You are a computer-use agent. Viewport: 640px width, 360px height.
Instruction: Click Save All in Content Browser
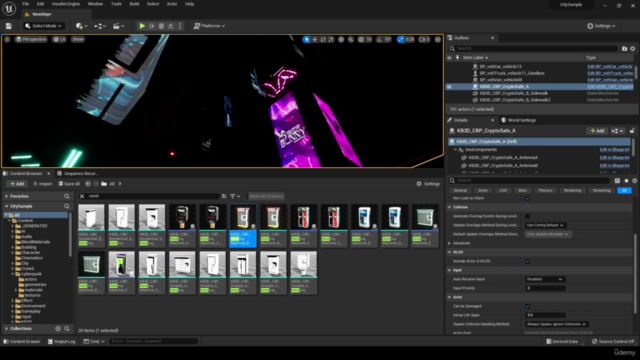click(x=69, y=184)
